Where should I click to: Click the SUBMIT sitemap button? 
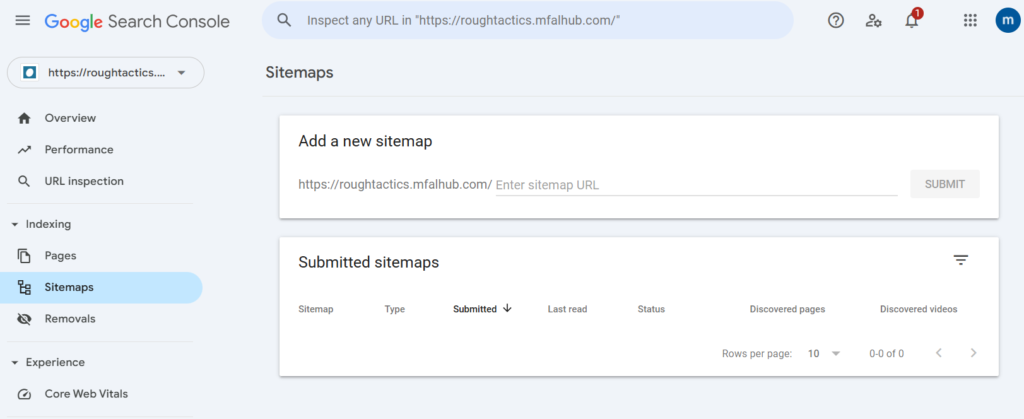944,184
